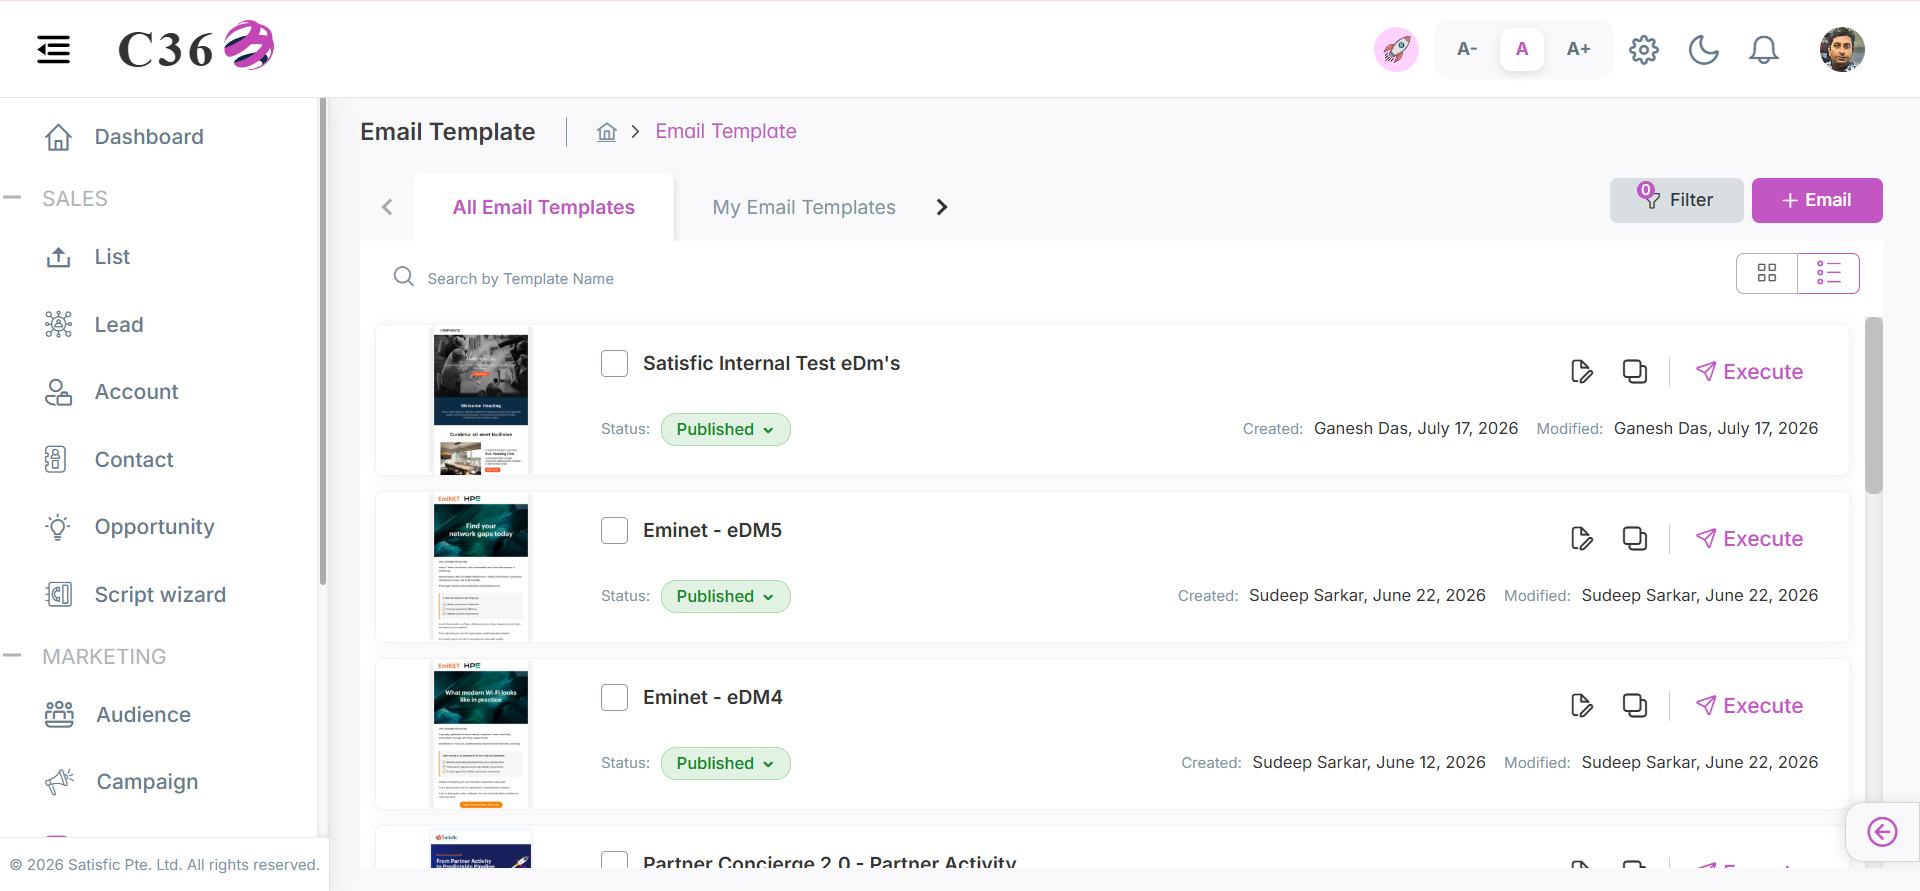The height and width of the screenshot is (891, 1920).
Task: Click the Dashboard house icon
Action: pyautogui.click(x=59, y=137)
